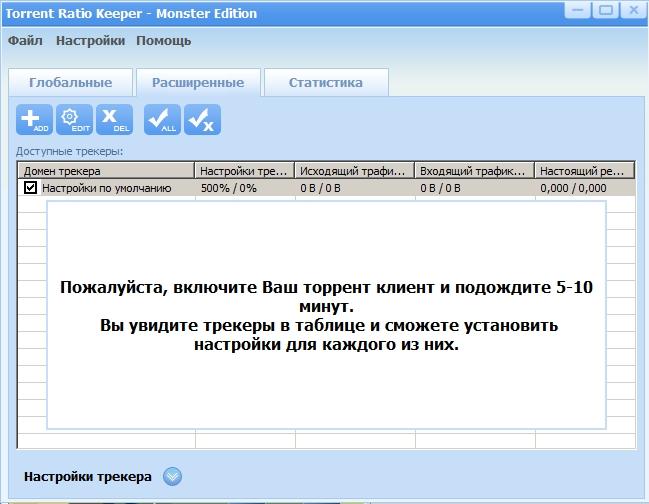Open the Файл menu
This screenshot has width=649, height=504.
[25, 41]
